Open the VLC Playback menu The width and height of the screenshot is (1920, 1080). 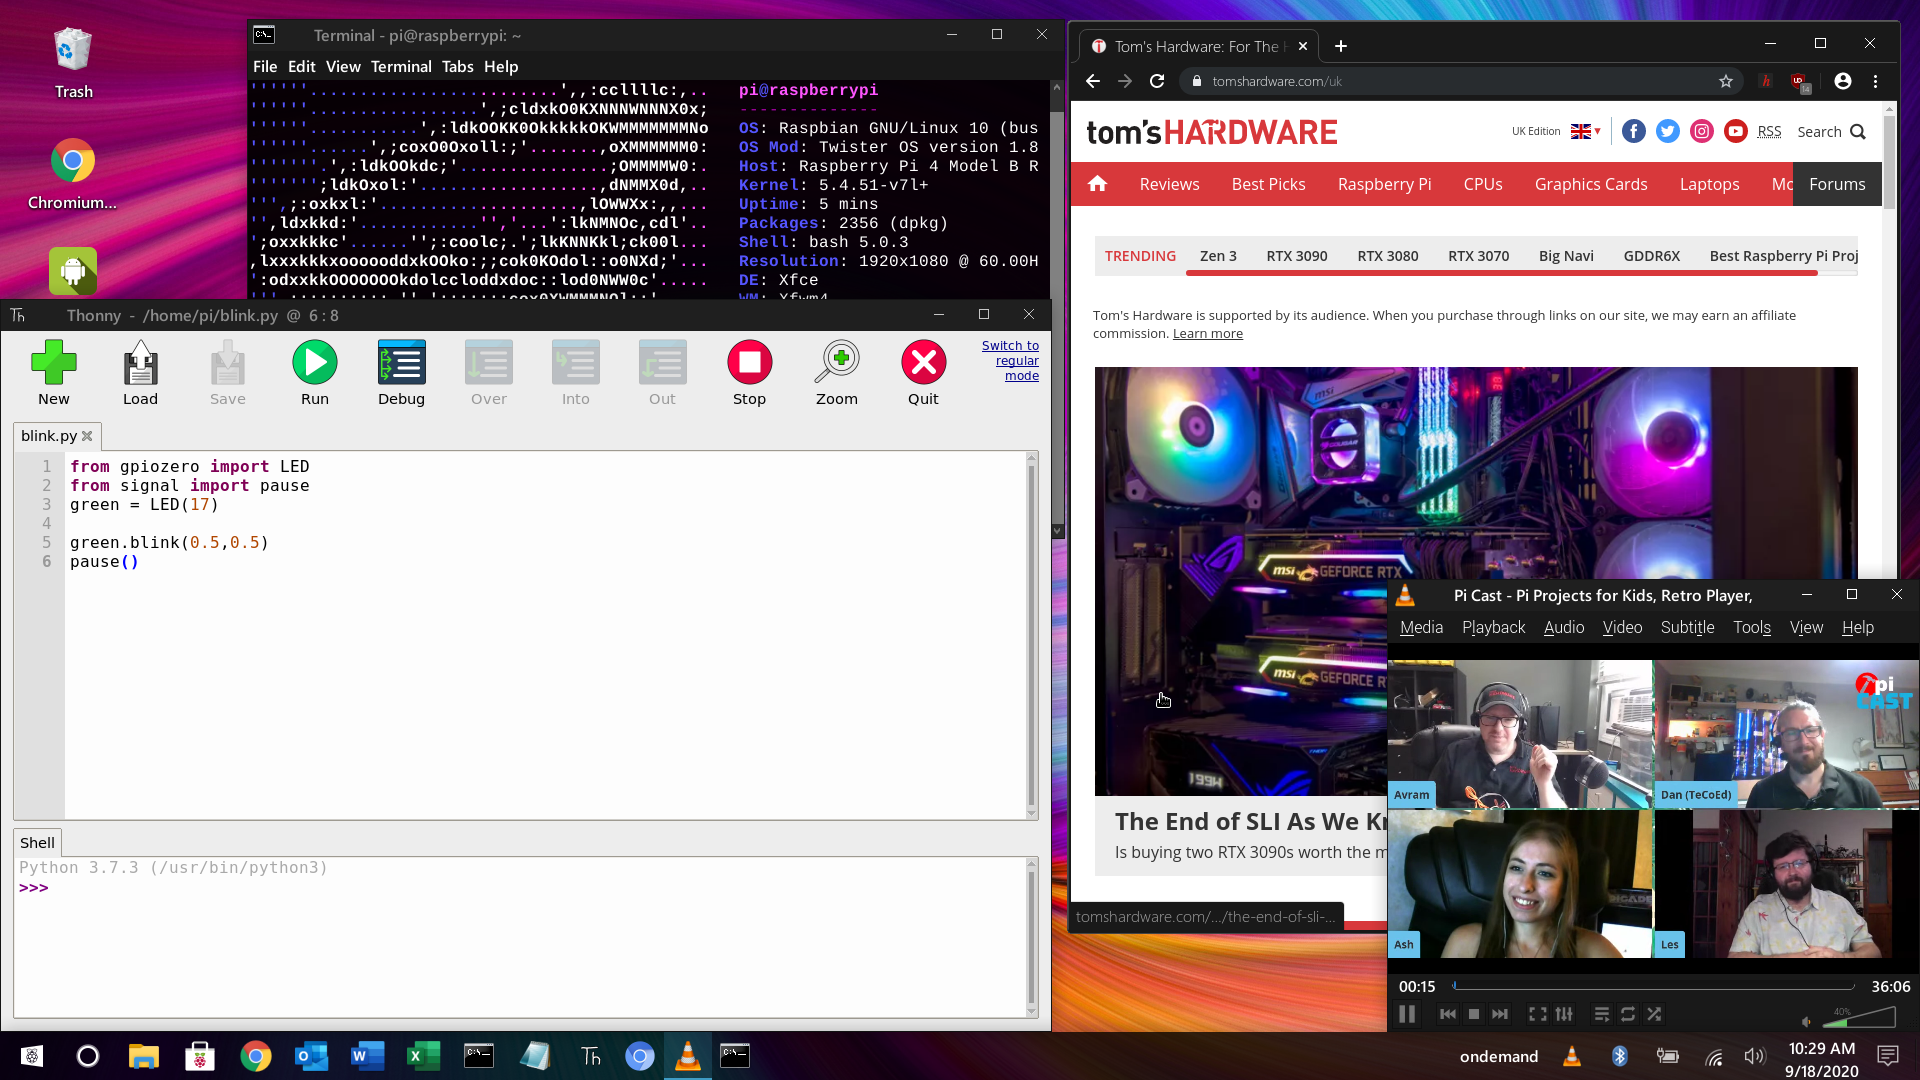pyautogui.click(x=1493, y=627)
